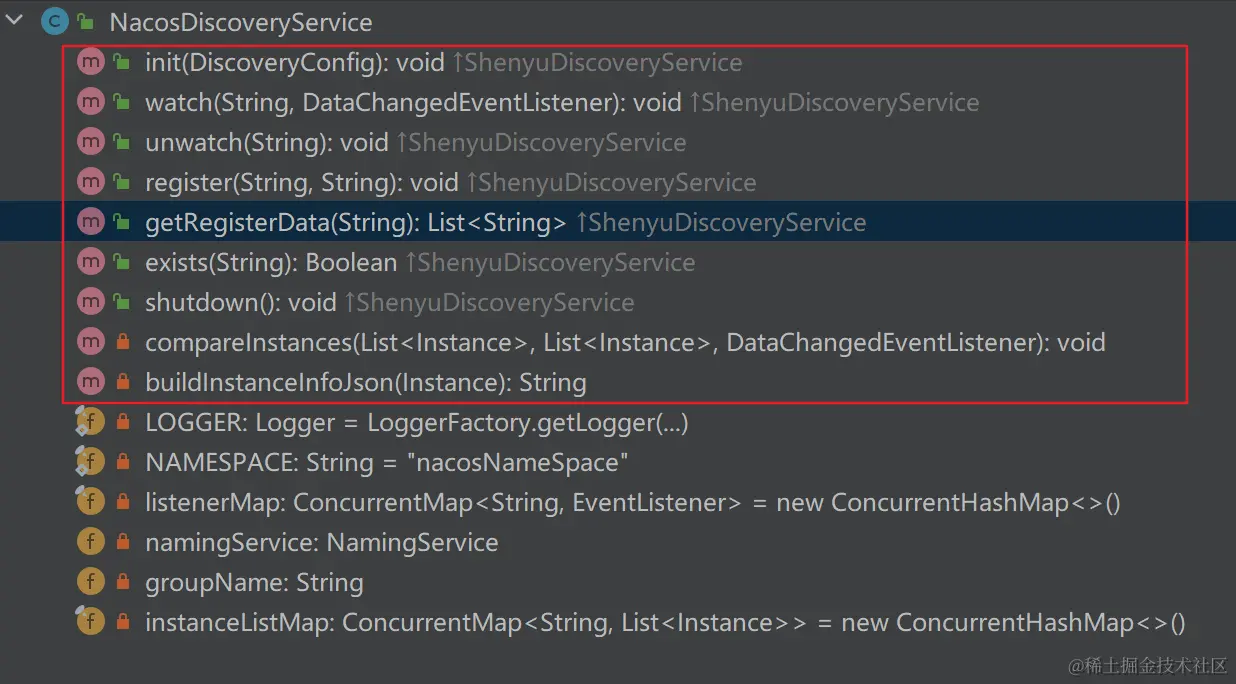Image resolution: width=1236 pixels, height=684 pixels.
Task: Collapse the NacosDiscoveryService class node
Action: 15,21
